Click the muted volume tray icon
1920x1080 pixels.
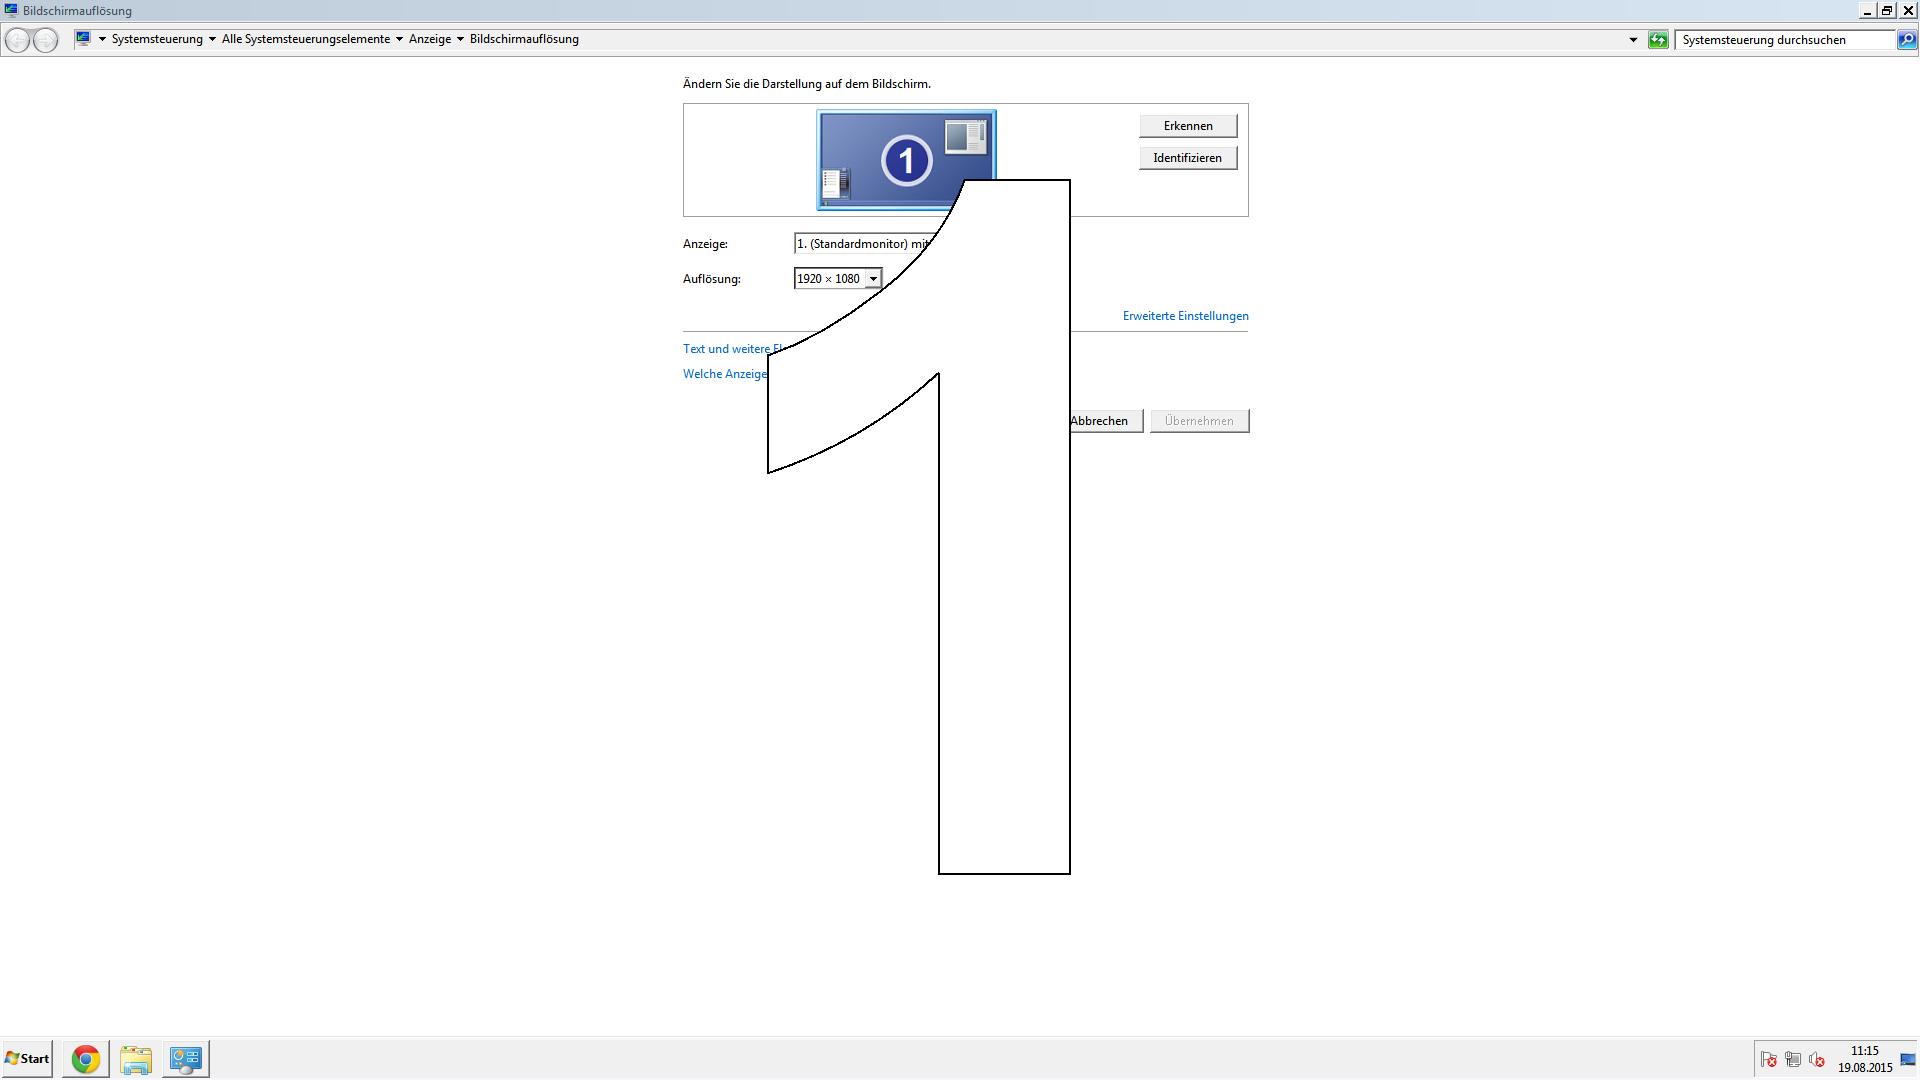1817,1060
